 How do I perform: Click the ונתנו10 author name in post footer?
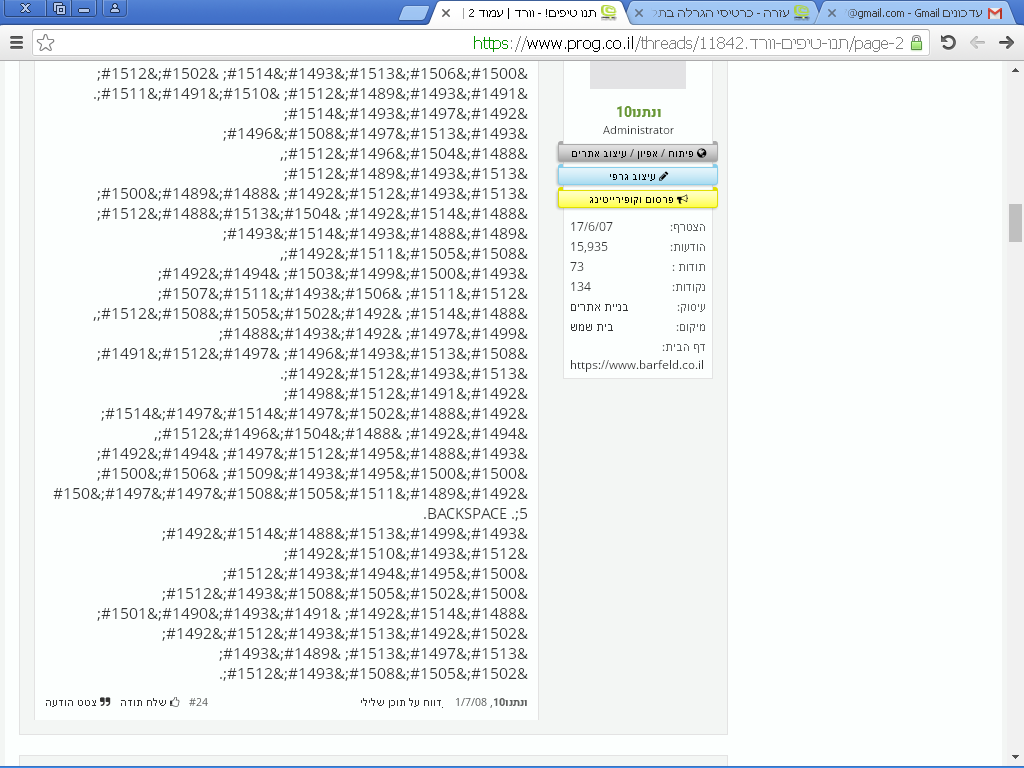click(510, 703)
